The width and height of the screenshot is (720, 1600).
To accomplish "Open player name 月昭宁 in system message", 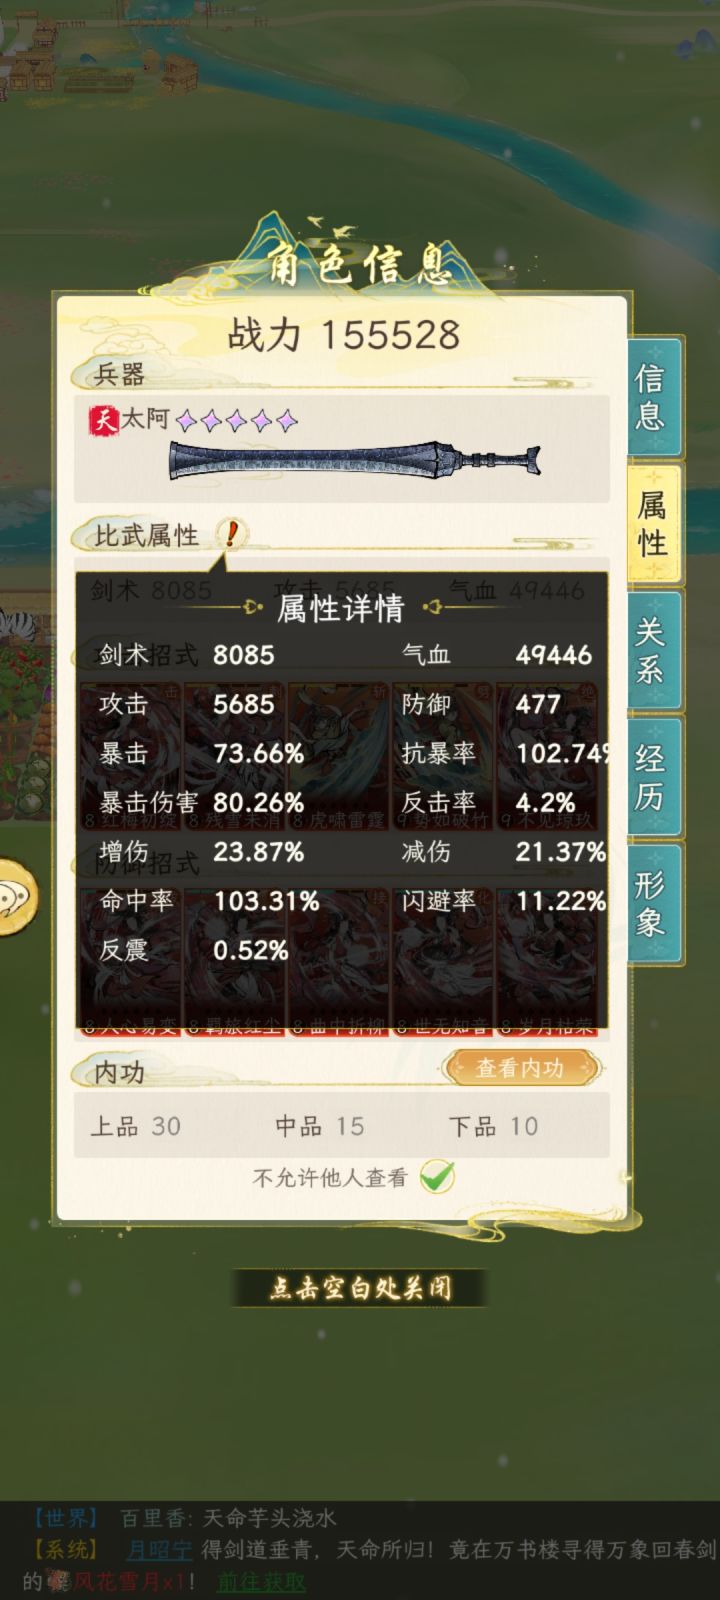I will [159, 1550].
